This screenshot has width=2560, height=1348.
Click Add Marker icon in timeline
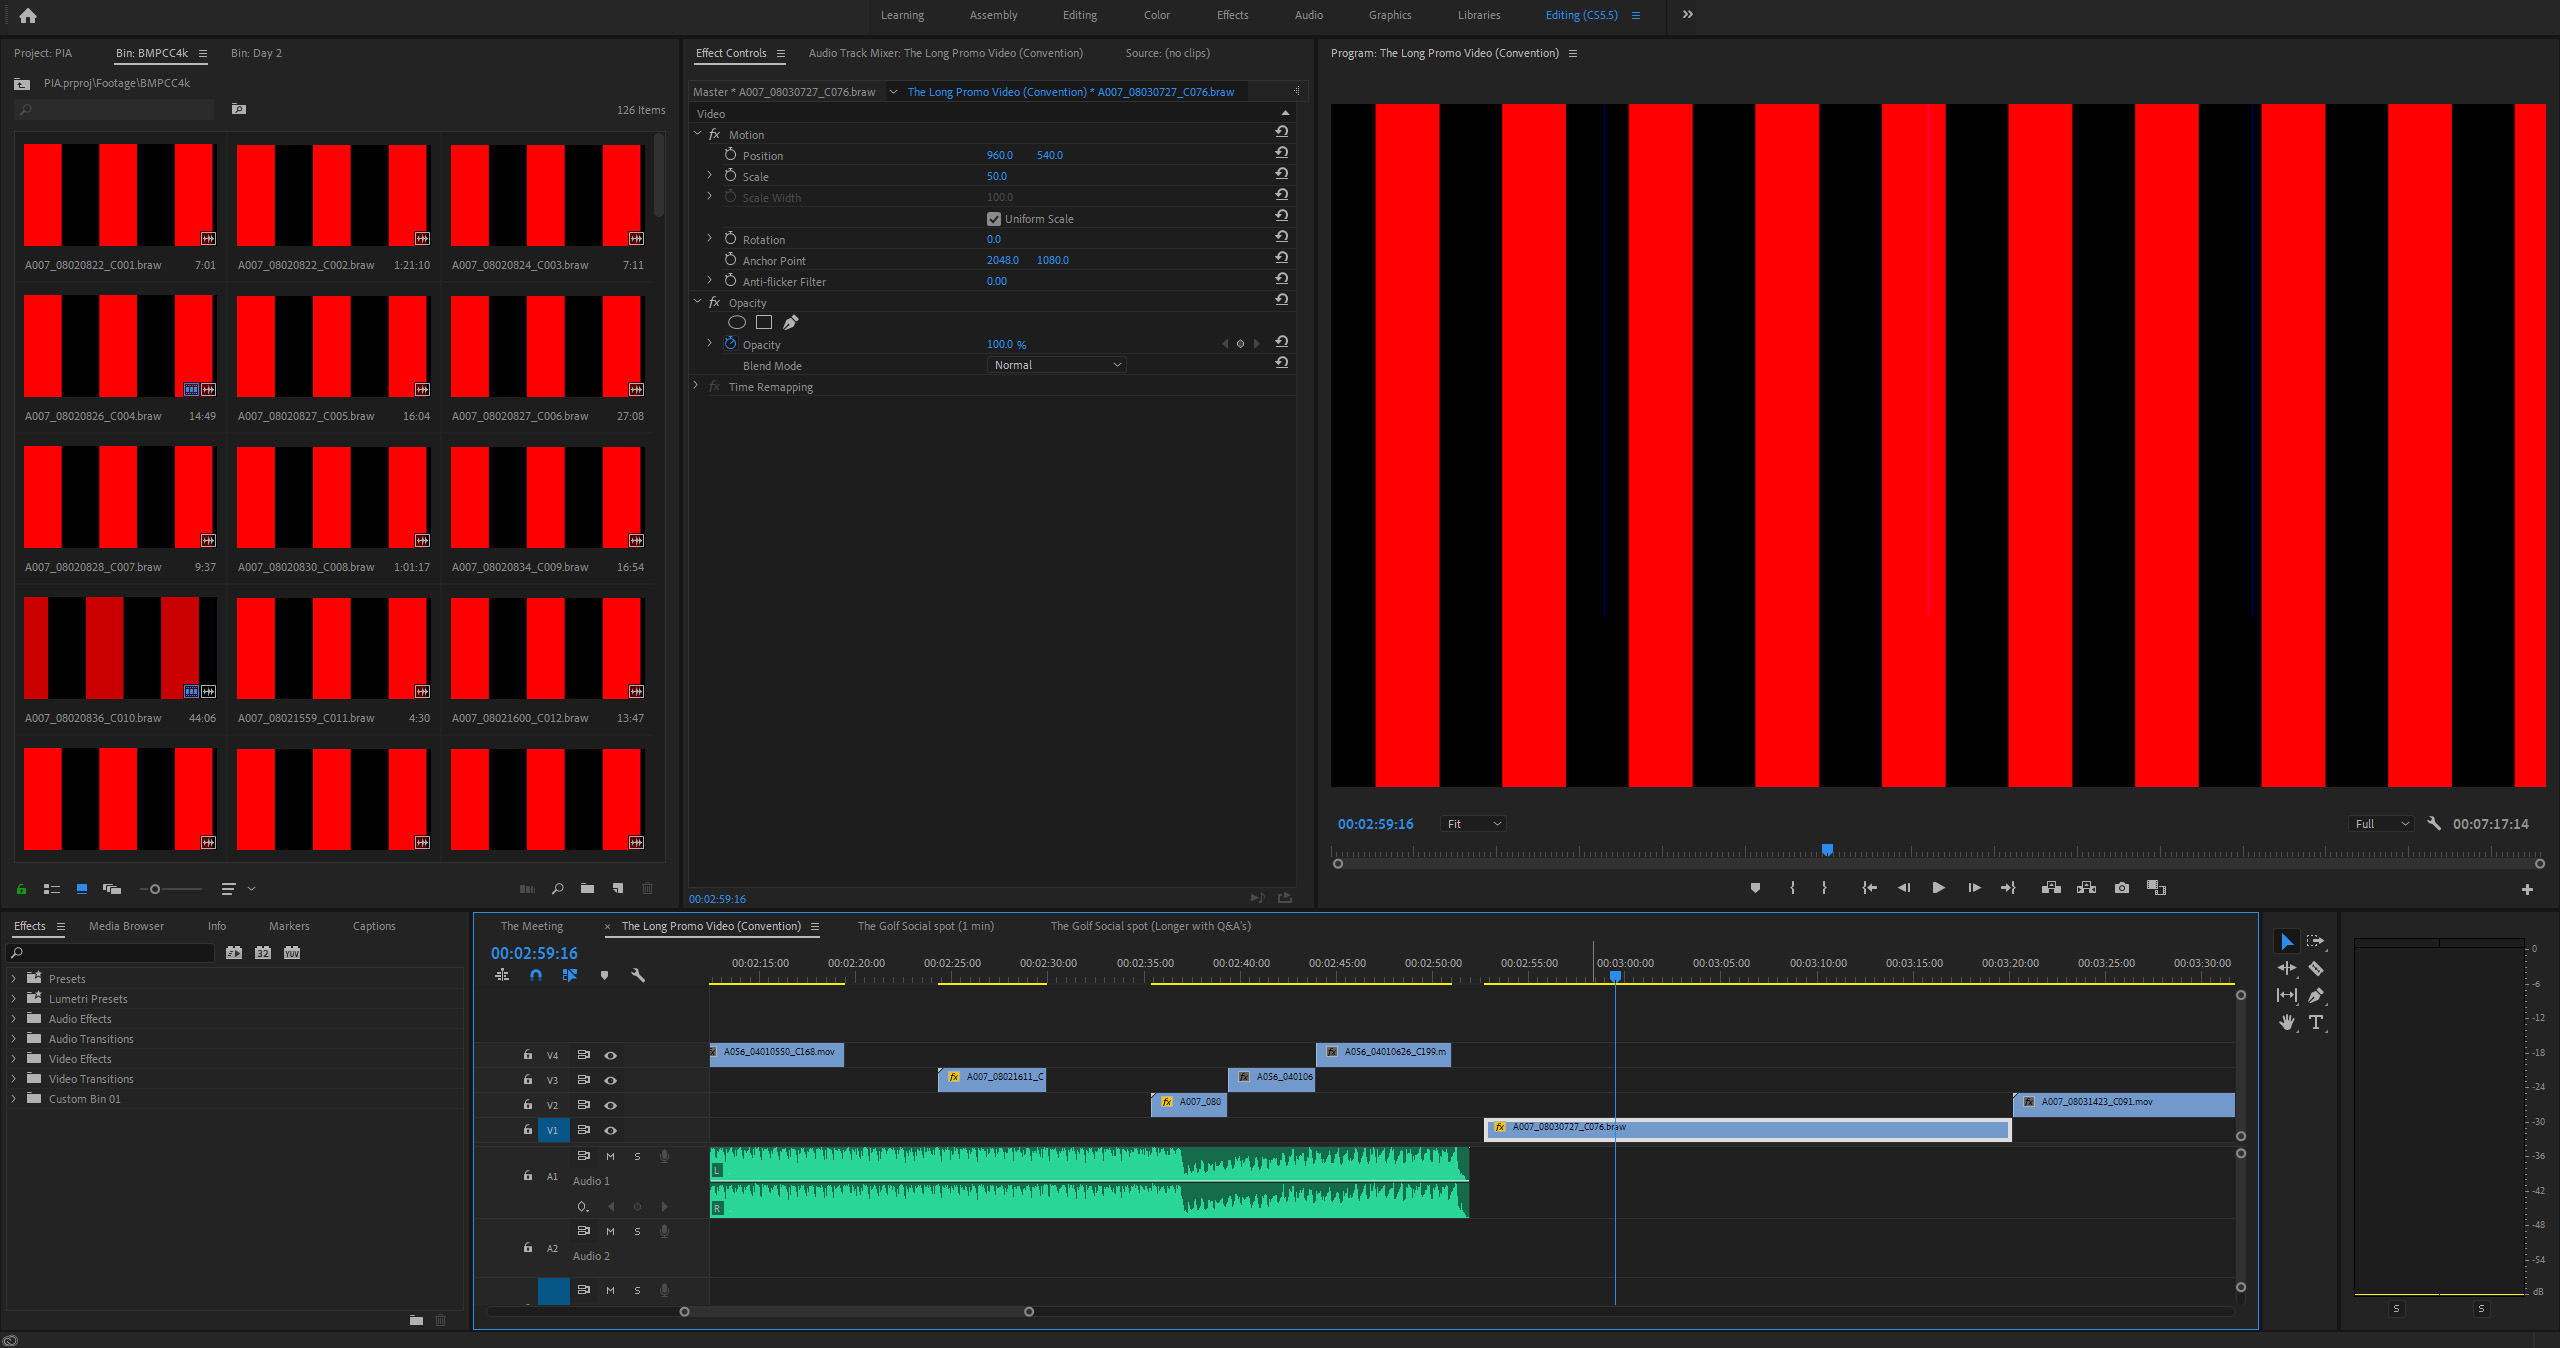(604, 975)
